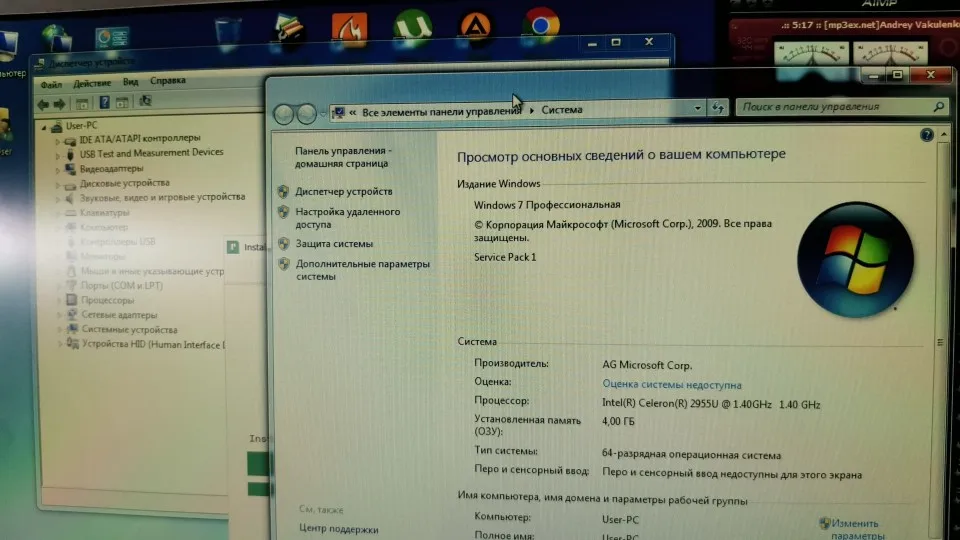
Task: Open the Файл menu in Device Manager
Action: pyautogui.click(x=51, y=84)
